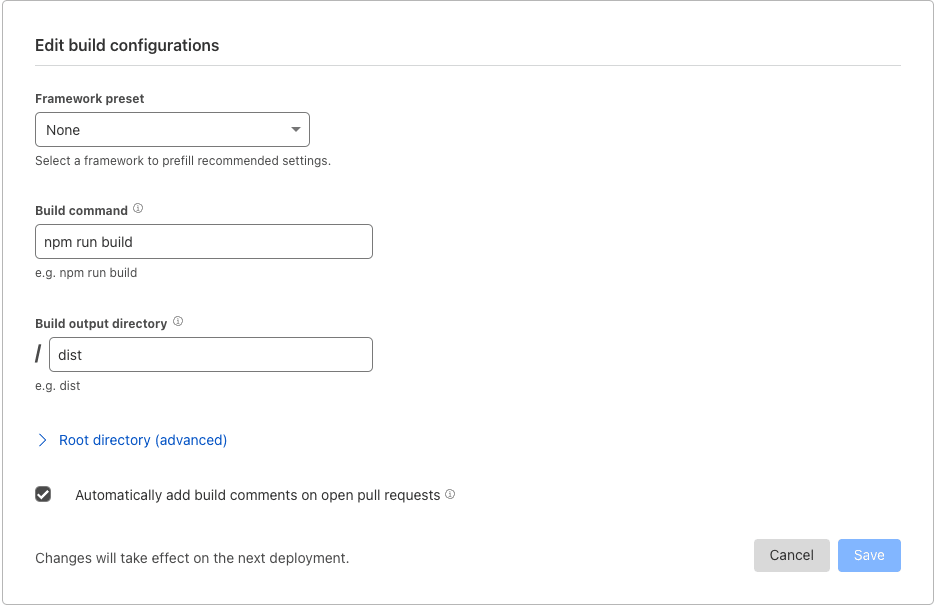
Task: Click the 'Automatically add build comments' label
Action: coord(257,495)
